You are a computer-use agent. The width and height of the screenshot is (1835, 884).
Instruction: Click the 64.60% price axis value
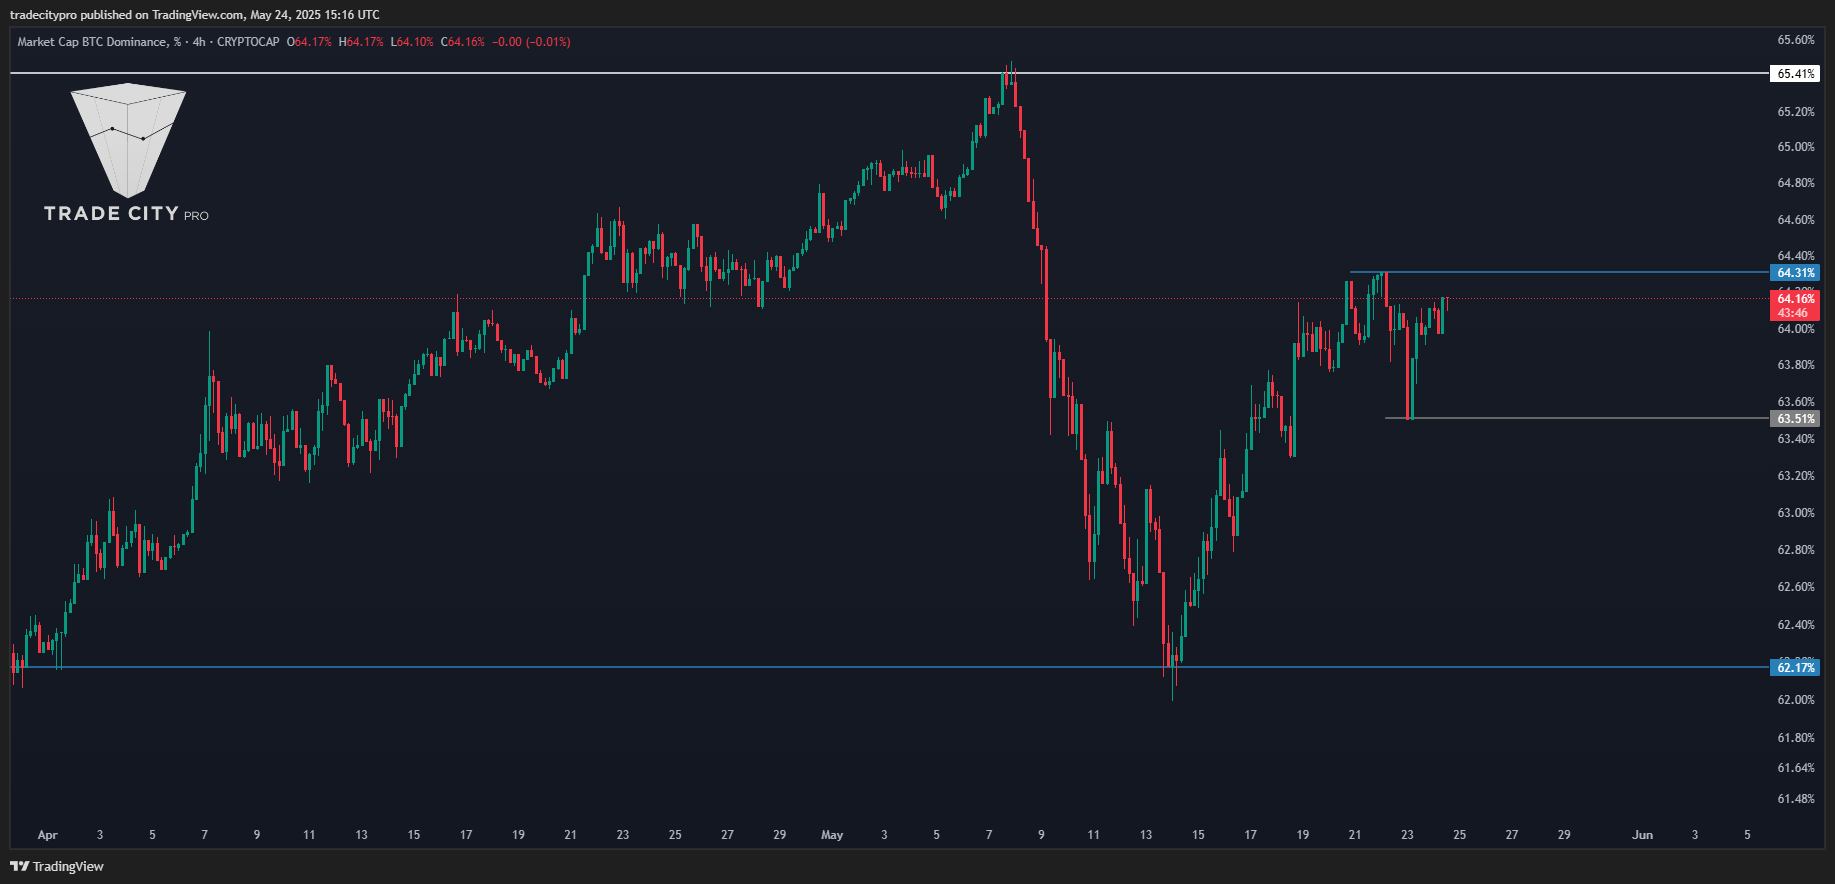(x=1795, y=219)
